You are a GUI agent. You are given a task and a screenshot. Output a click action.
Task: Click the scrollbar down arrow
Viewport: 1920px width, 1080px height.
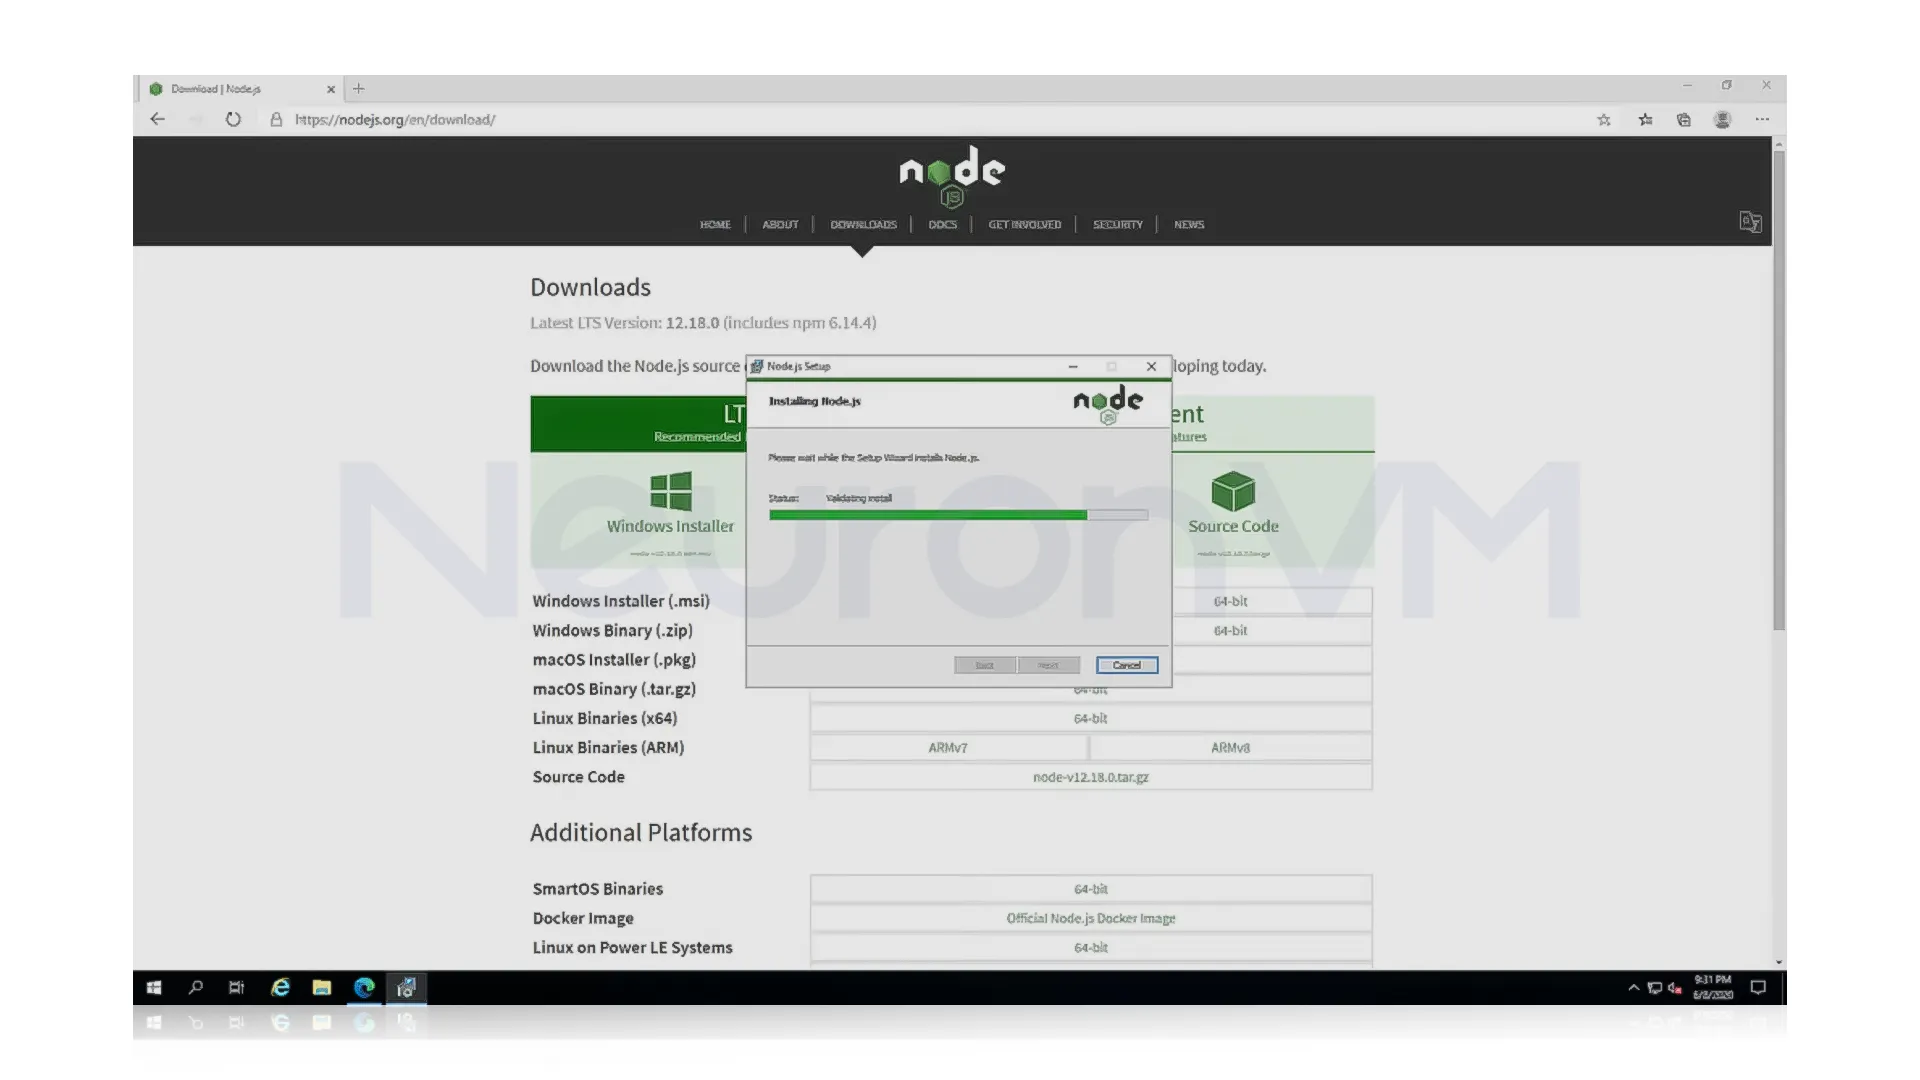1779,962
